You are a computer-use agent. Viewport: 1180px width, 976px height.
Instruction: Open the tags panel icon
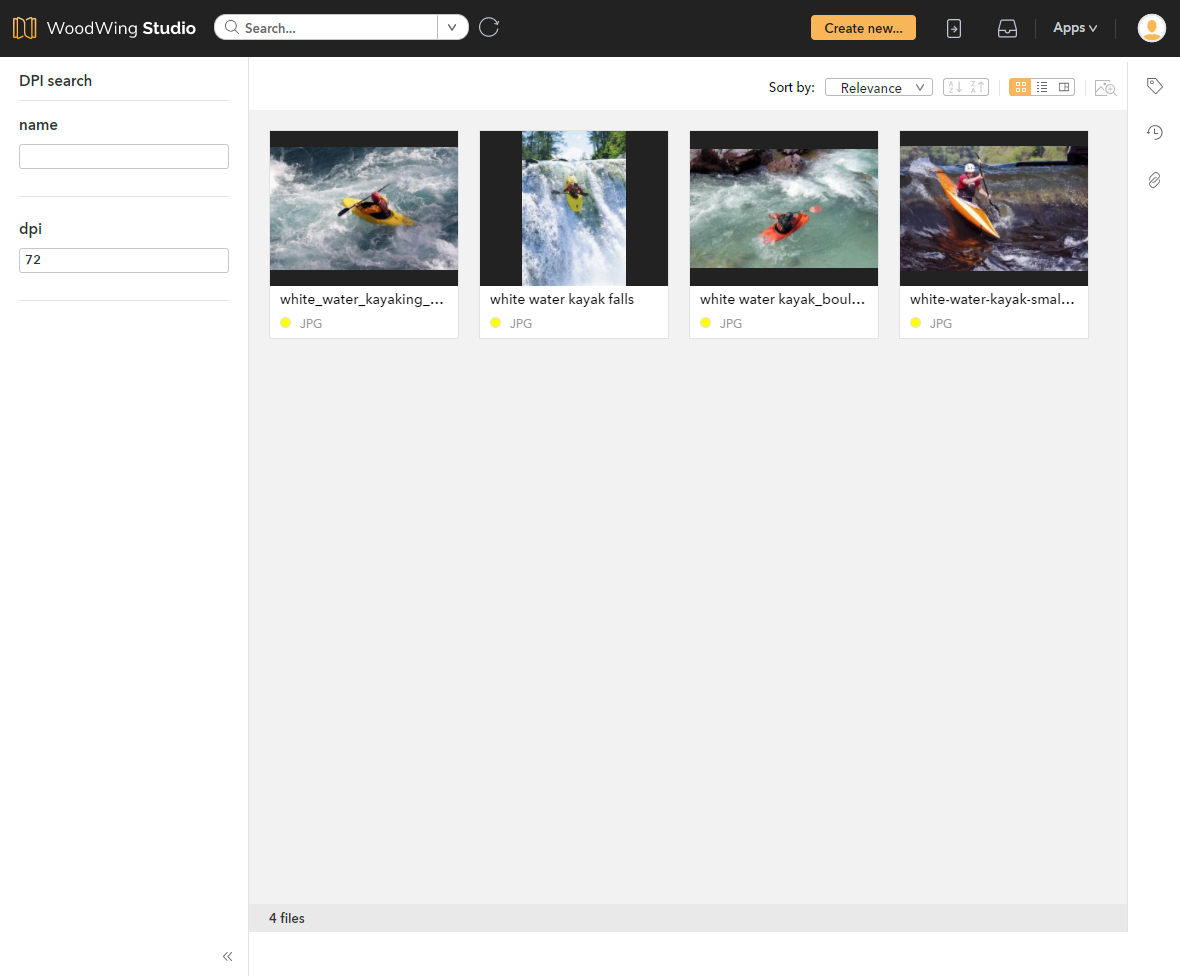tap(1155, 86)
